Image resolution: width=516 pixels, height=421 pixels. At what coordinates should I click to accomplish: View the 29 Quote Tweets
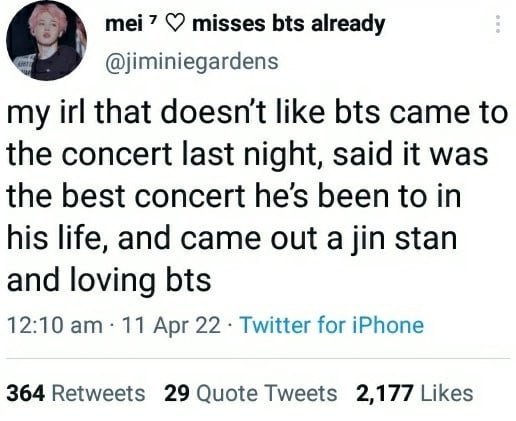[x=250, y=393]
